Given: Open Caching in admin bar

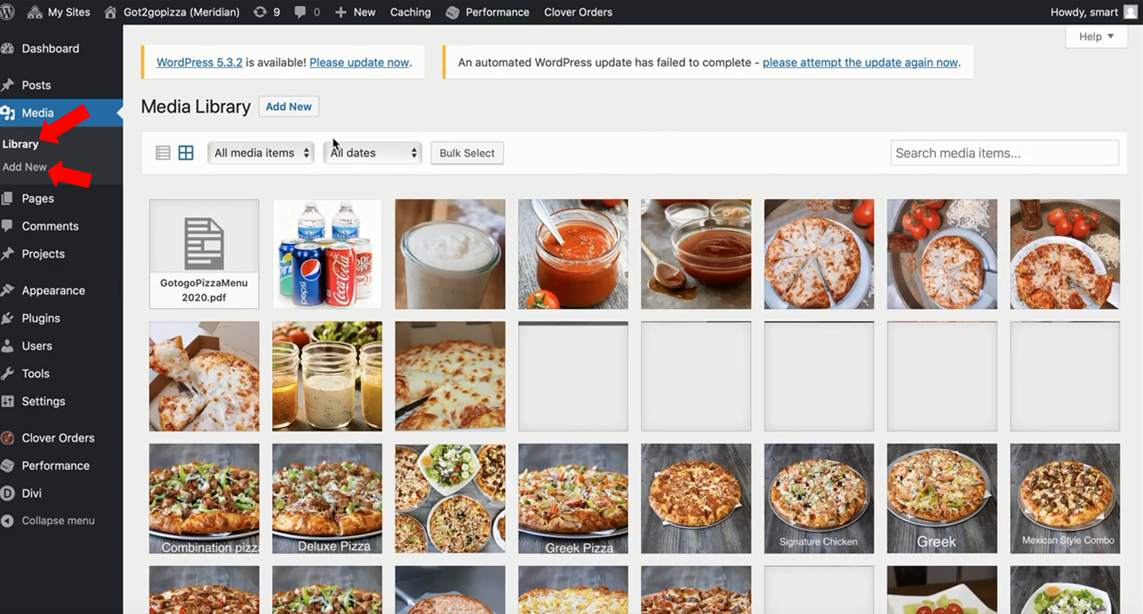Looking at the screenshot, I should pyautogui.click(x=410, y=12).
